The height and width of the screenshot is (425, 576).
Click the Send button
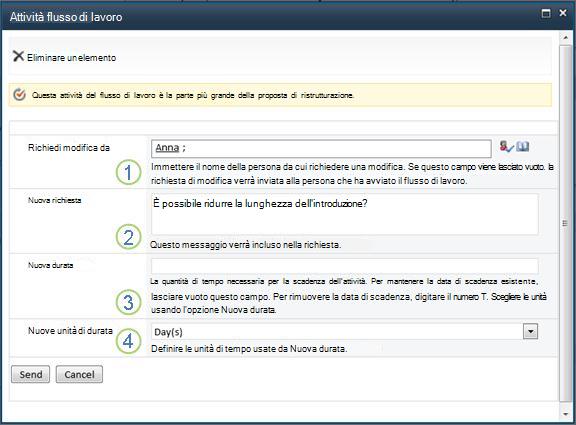[x=30, y=374]
